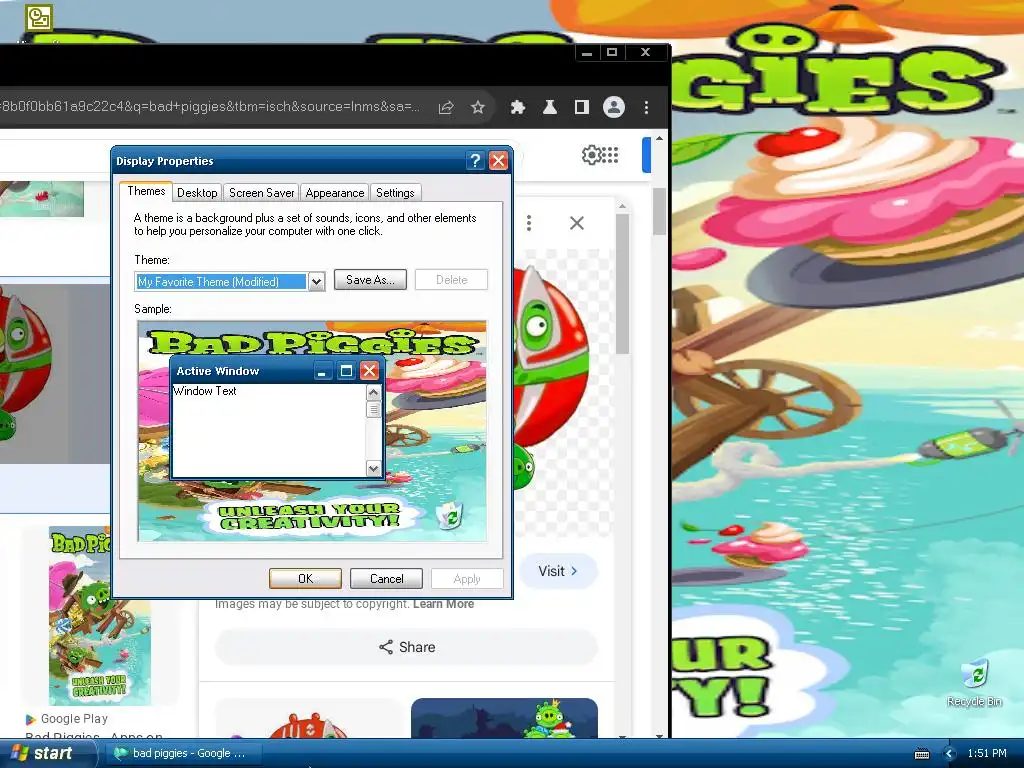
Task: Open Recycle Bin on desktop
Action: tap(974, 684)
